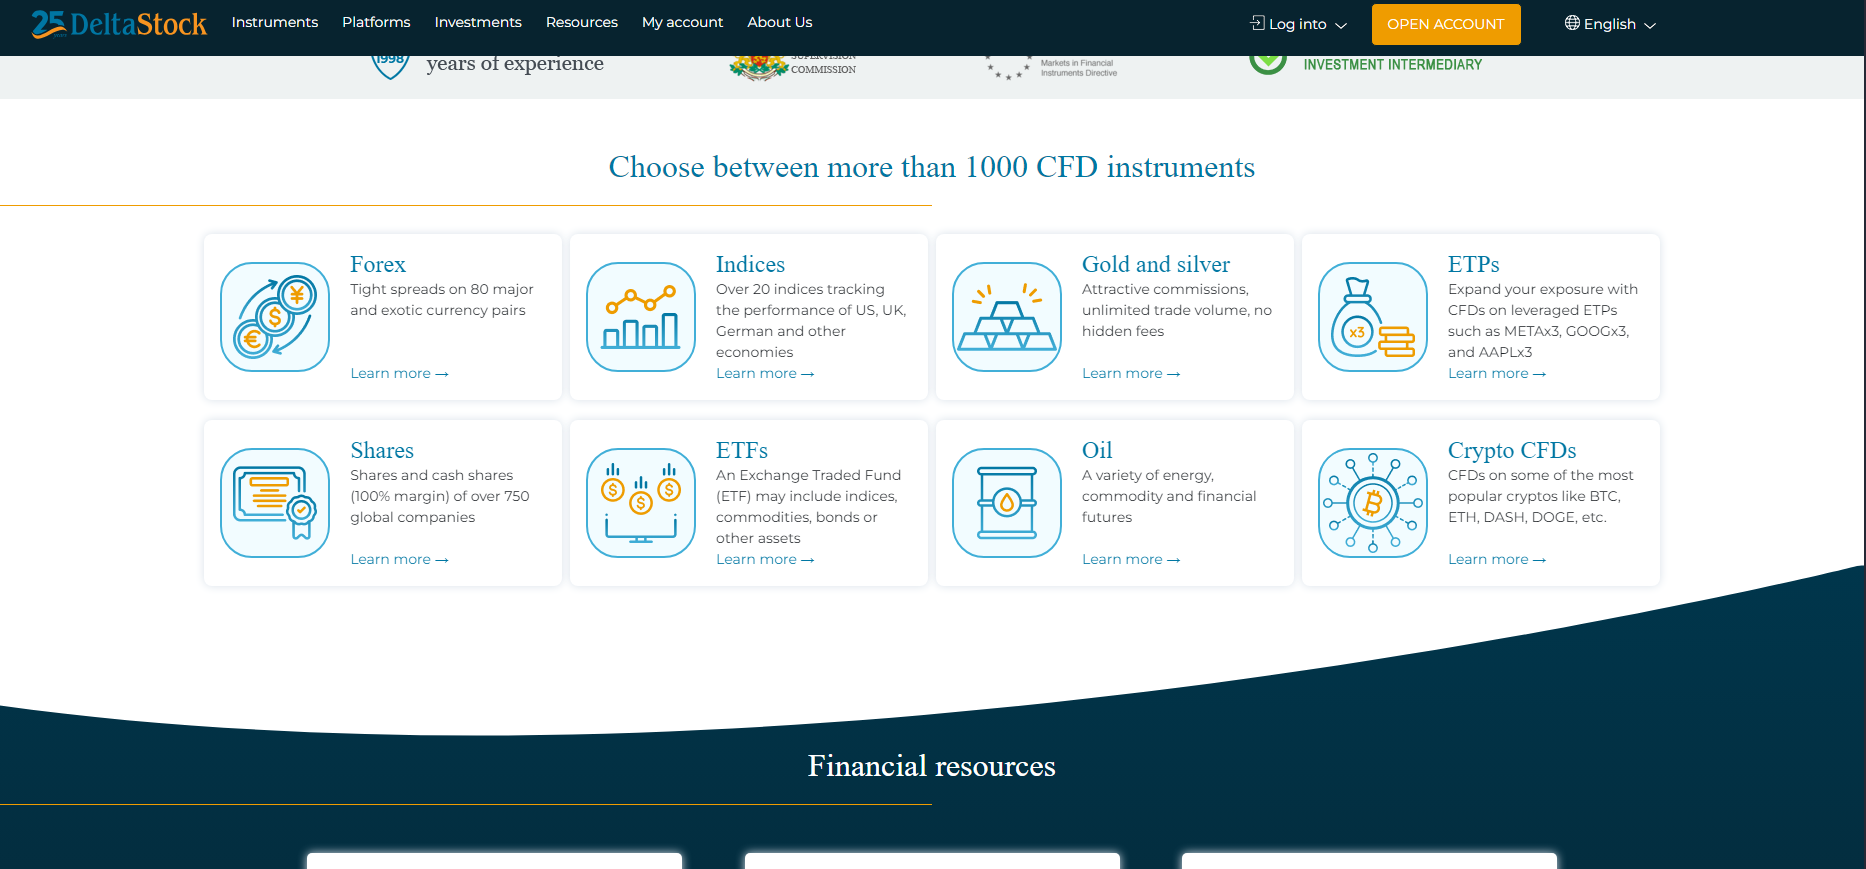This screenshot has width=1866, height=869.
Task: Open the Resources menu
Action: tap(582, 22)
